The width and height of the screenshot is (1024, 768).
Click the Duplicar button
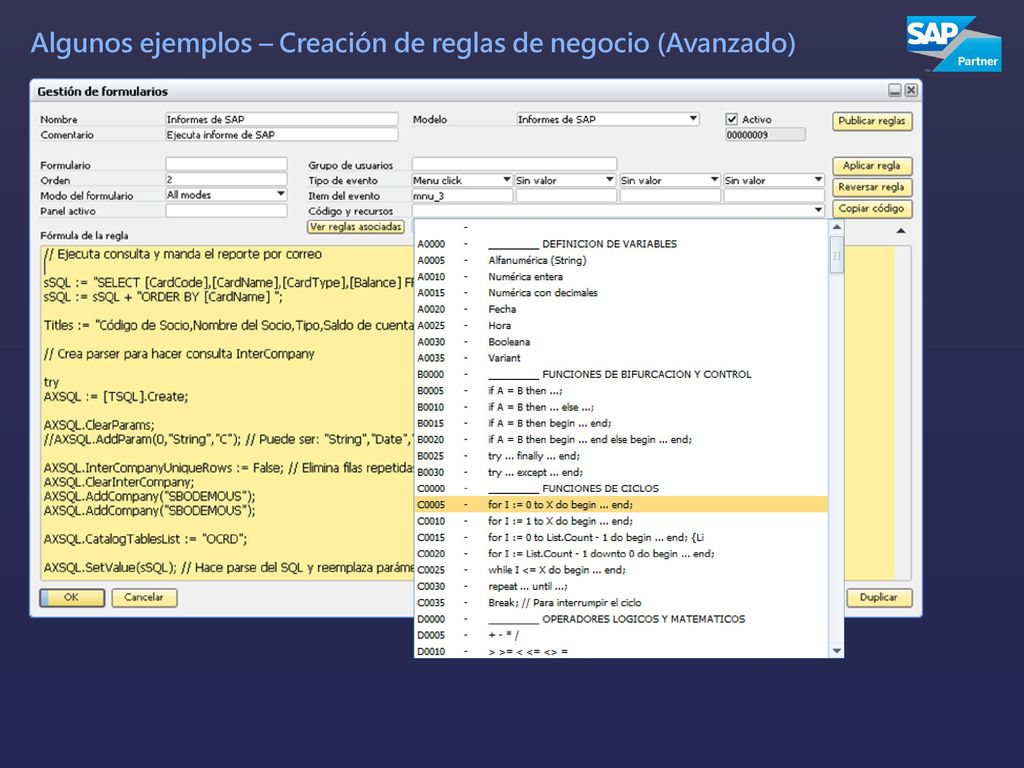click(x=878, y=598)
